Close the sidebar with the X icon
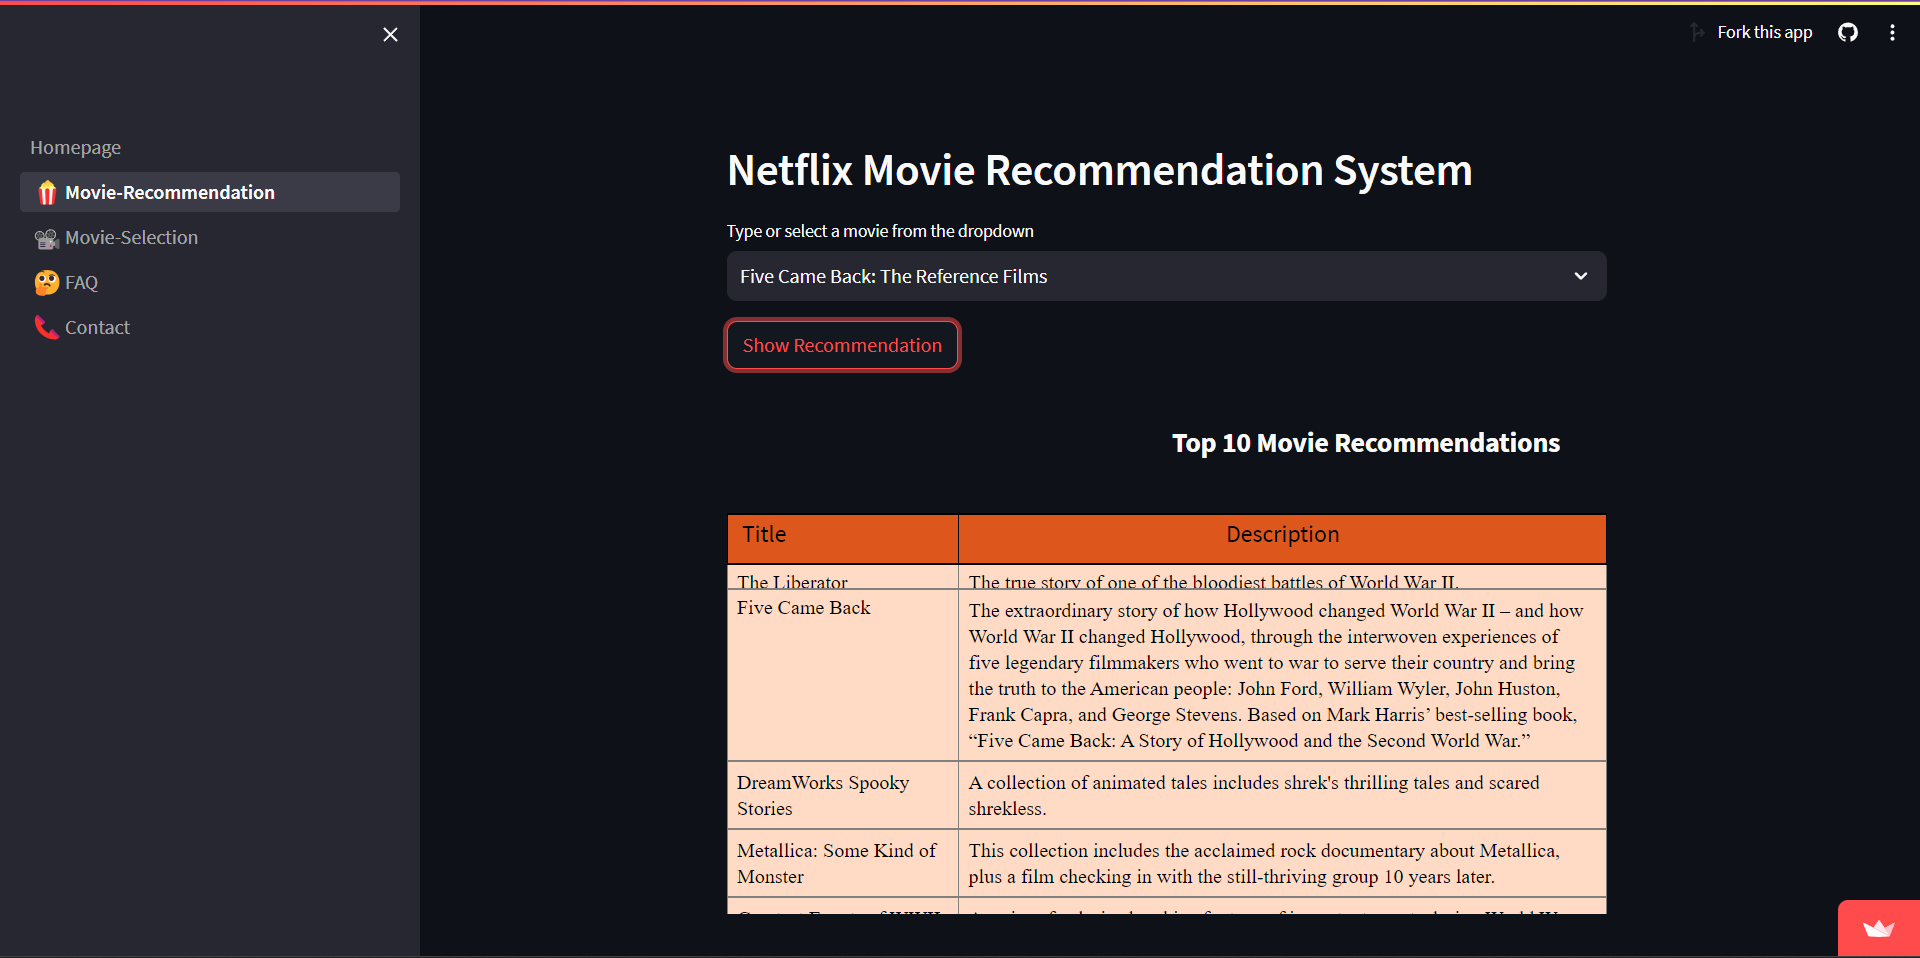The height and width of the screenshot is (958, 1920). pyautogui.click(x=390, y=35)
